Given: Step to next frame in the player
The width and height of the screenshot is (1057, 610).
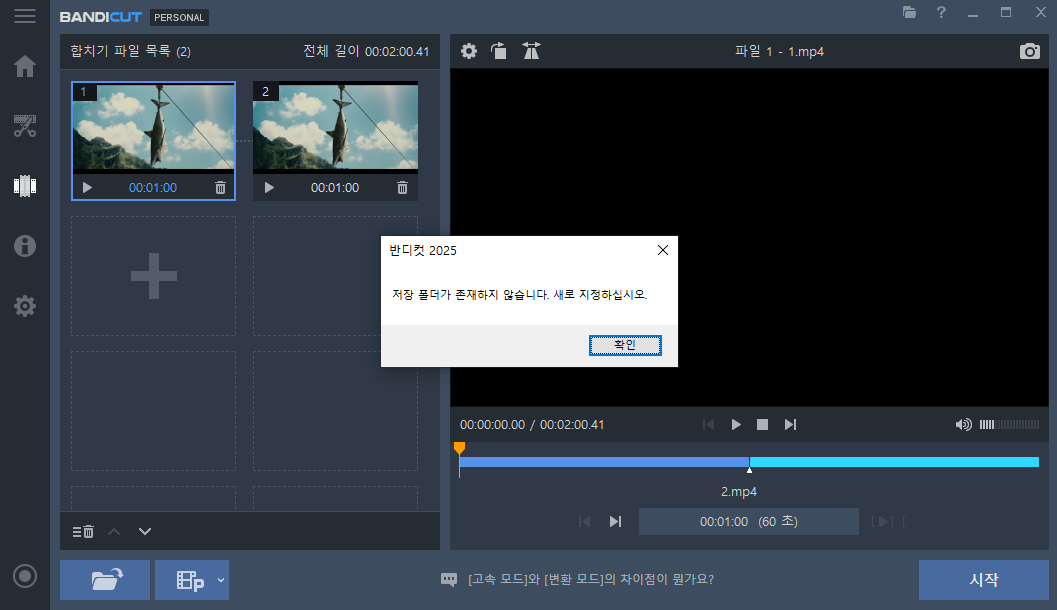Looking at the screenshot, I should click(x=790, y=425).
